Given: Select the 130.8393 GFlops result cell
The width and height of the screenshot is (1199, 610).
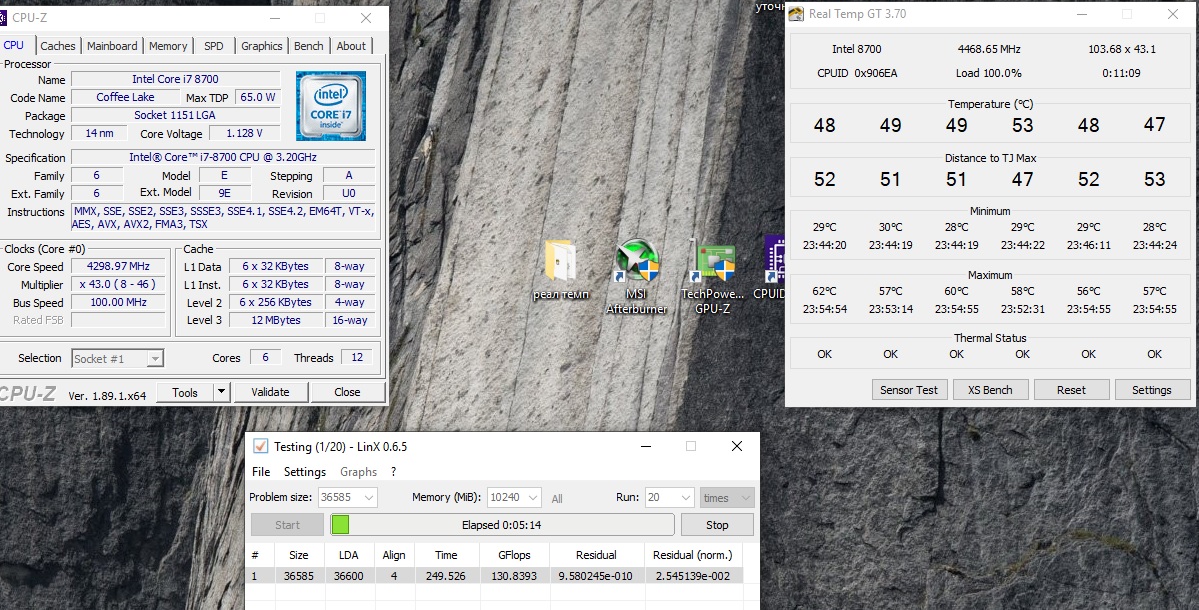Looking at the screenshot, I should 514,576.
